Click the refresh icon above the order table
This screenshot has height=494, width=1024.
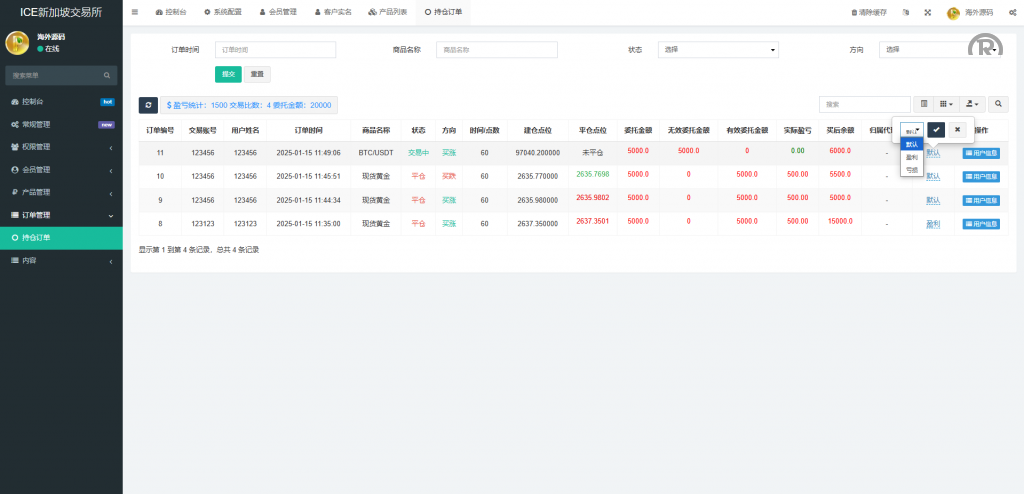pos(148,105)
